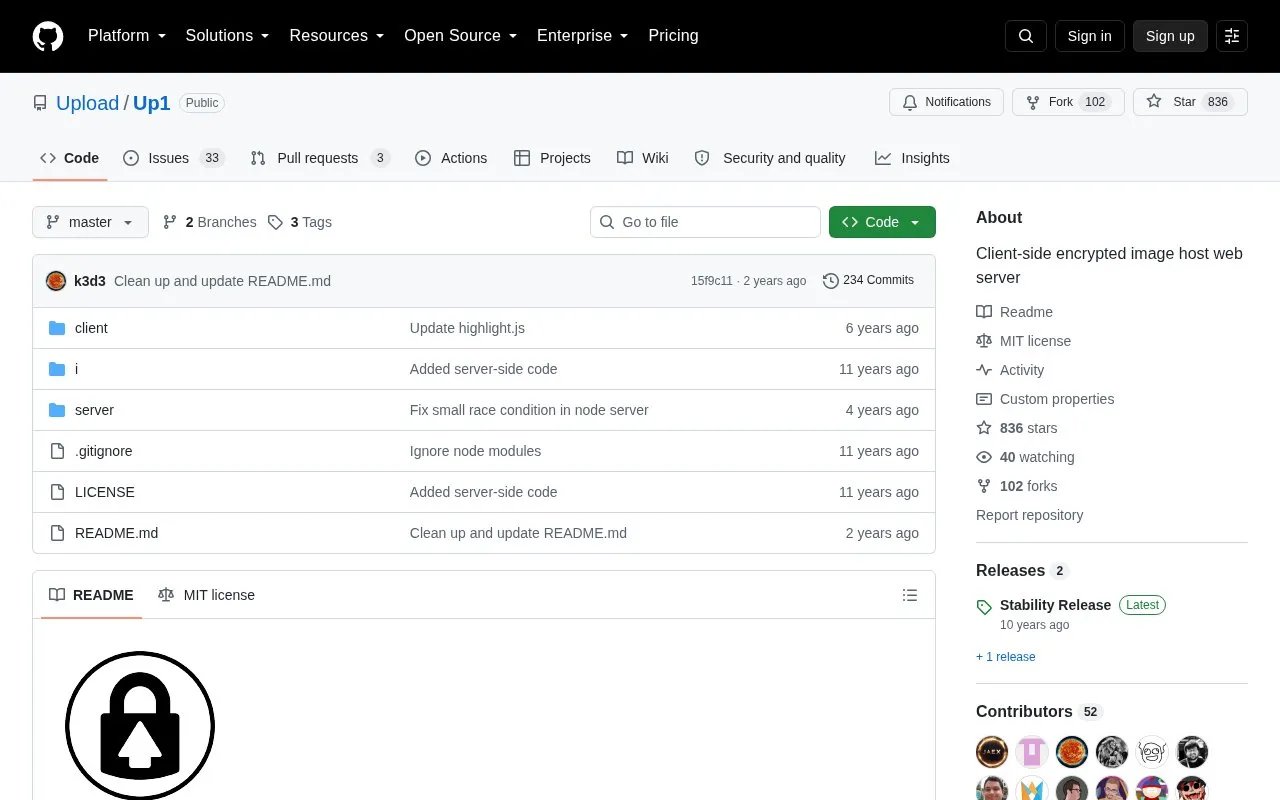Expand the Solutions menu

tap(228, 36)
